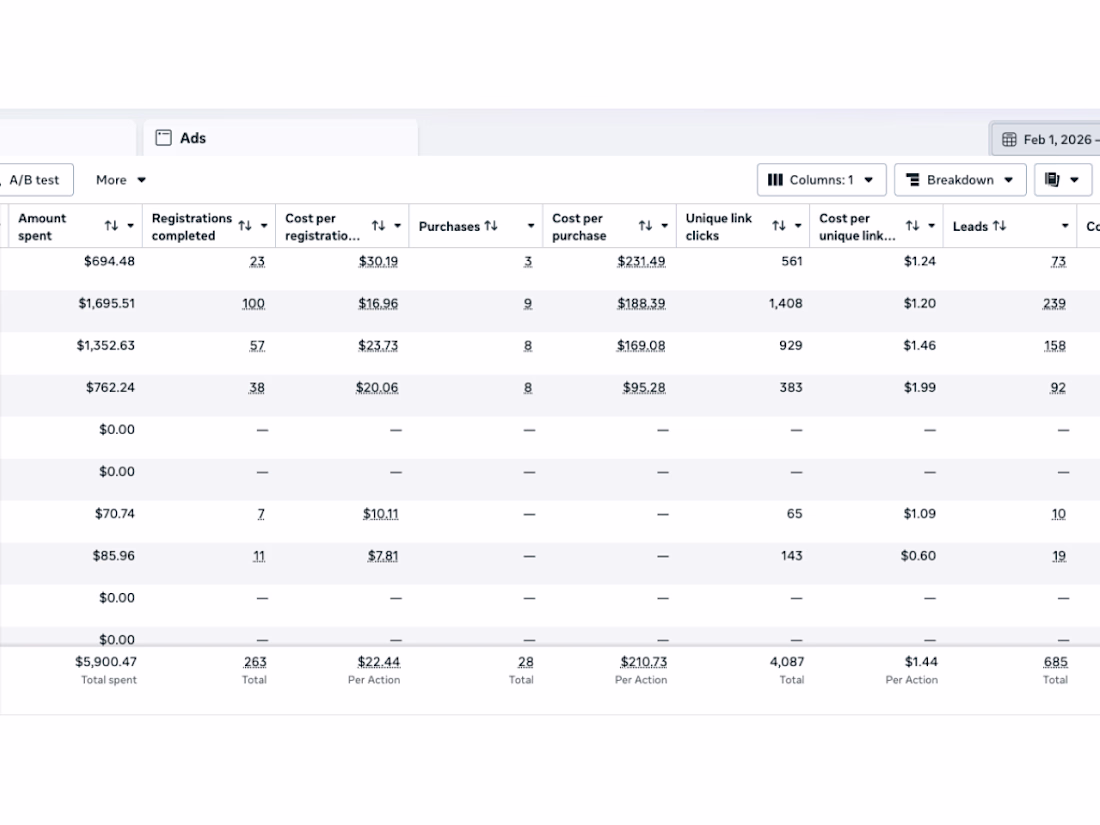Sort by Purchases sort arrows
The width and height of the screenshot is (1100, 825).
point(491,226)
